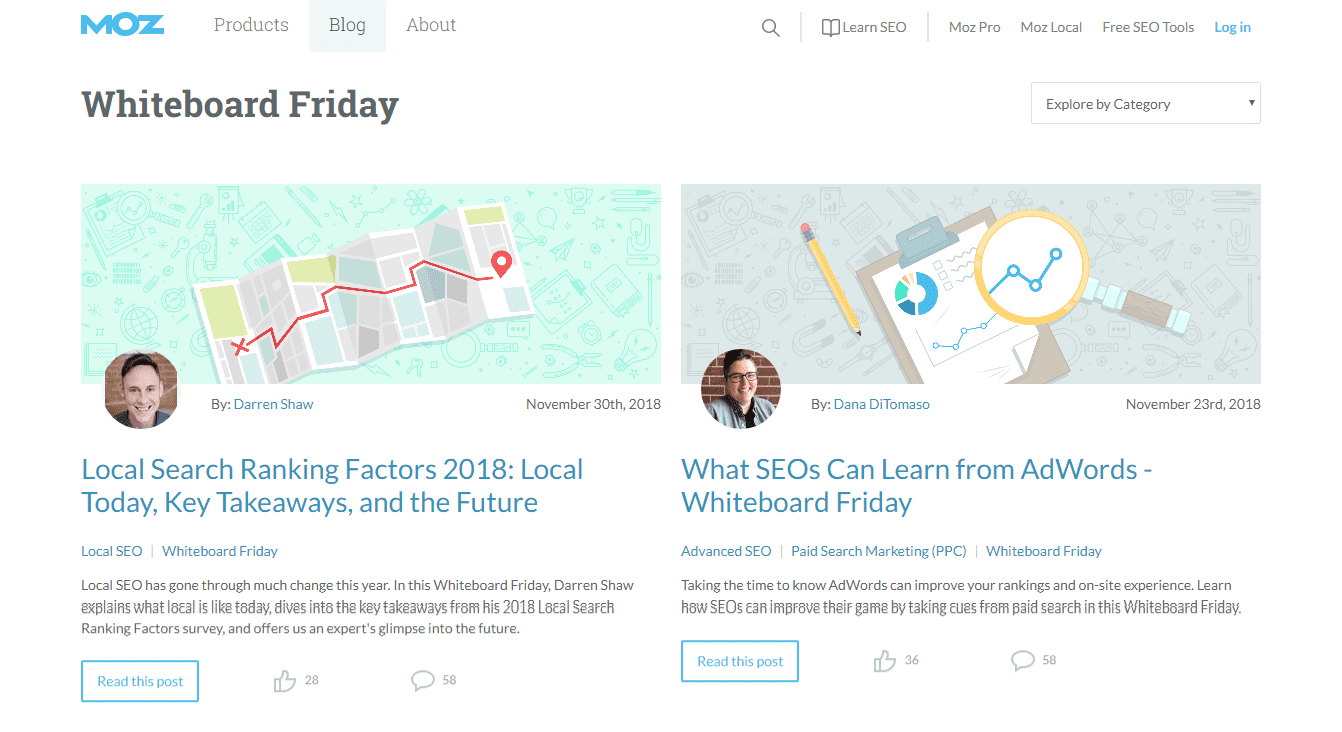
Task: Open What SEOs Can Learn from AdWords title
Action: (916, 485)
